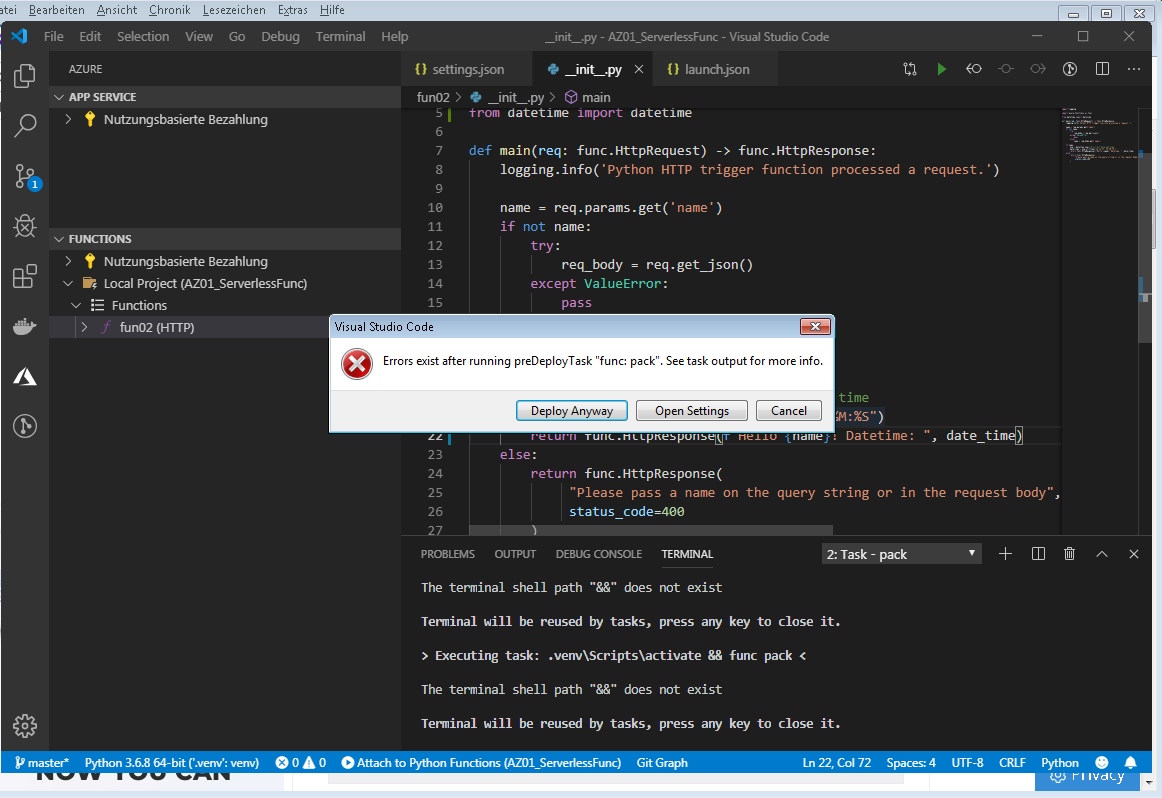Click the fun02 breadcrumb segment
Screen dimensions: 1162x798
(433, 97)
